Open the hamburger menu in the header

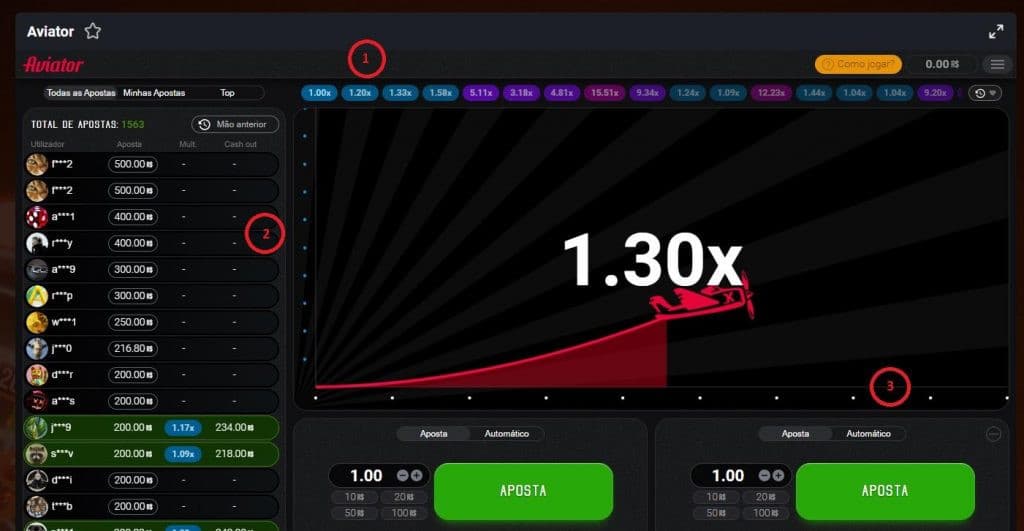click(x=997, y=64)
